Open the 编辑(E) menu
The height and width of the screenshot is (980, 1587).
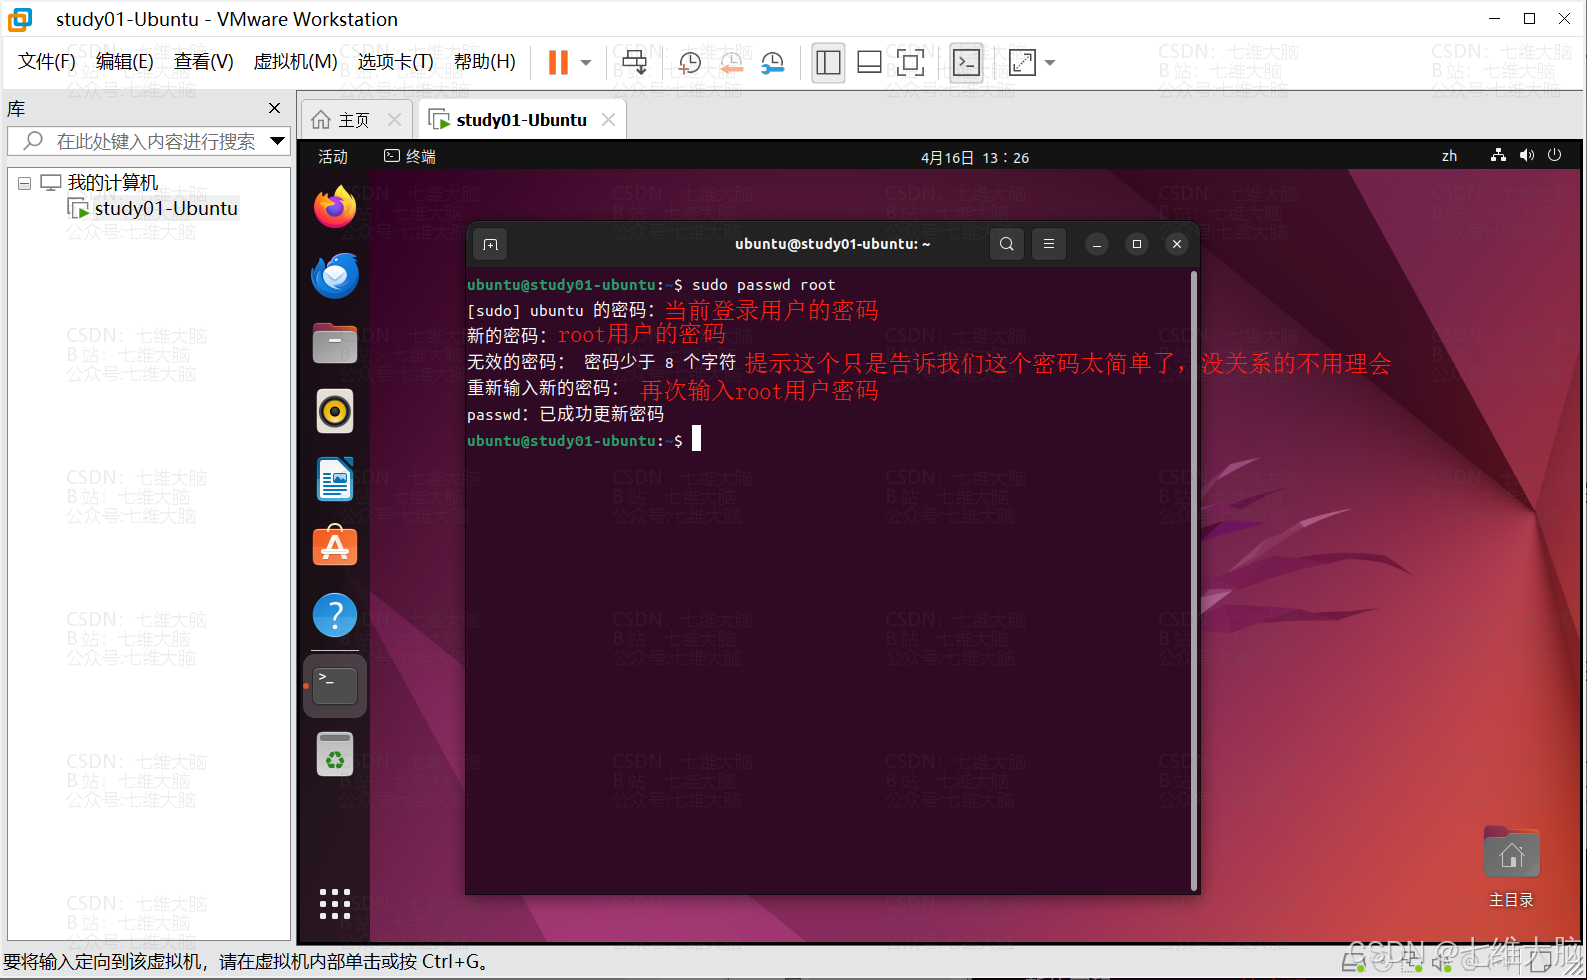click(x=125, y=62)
